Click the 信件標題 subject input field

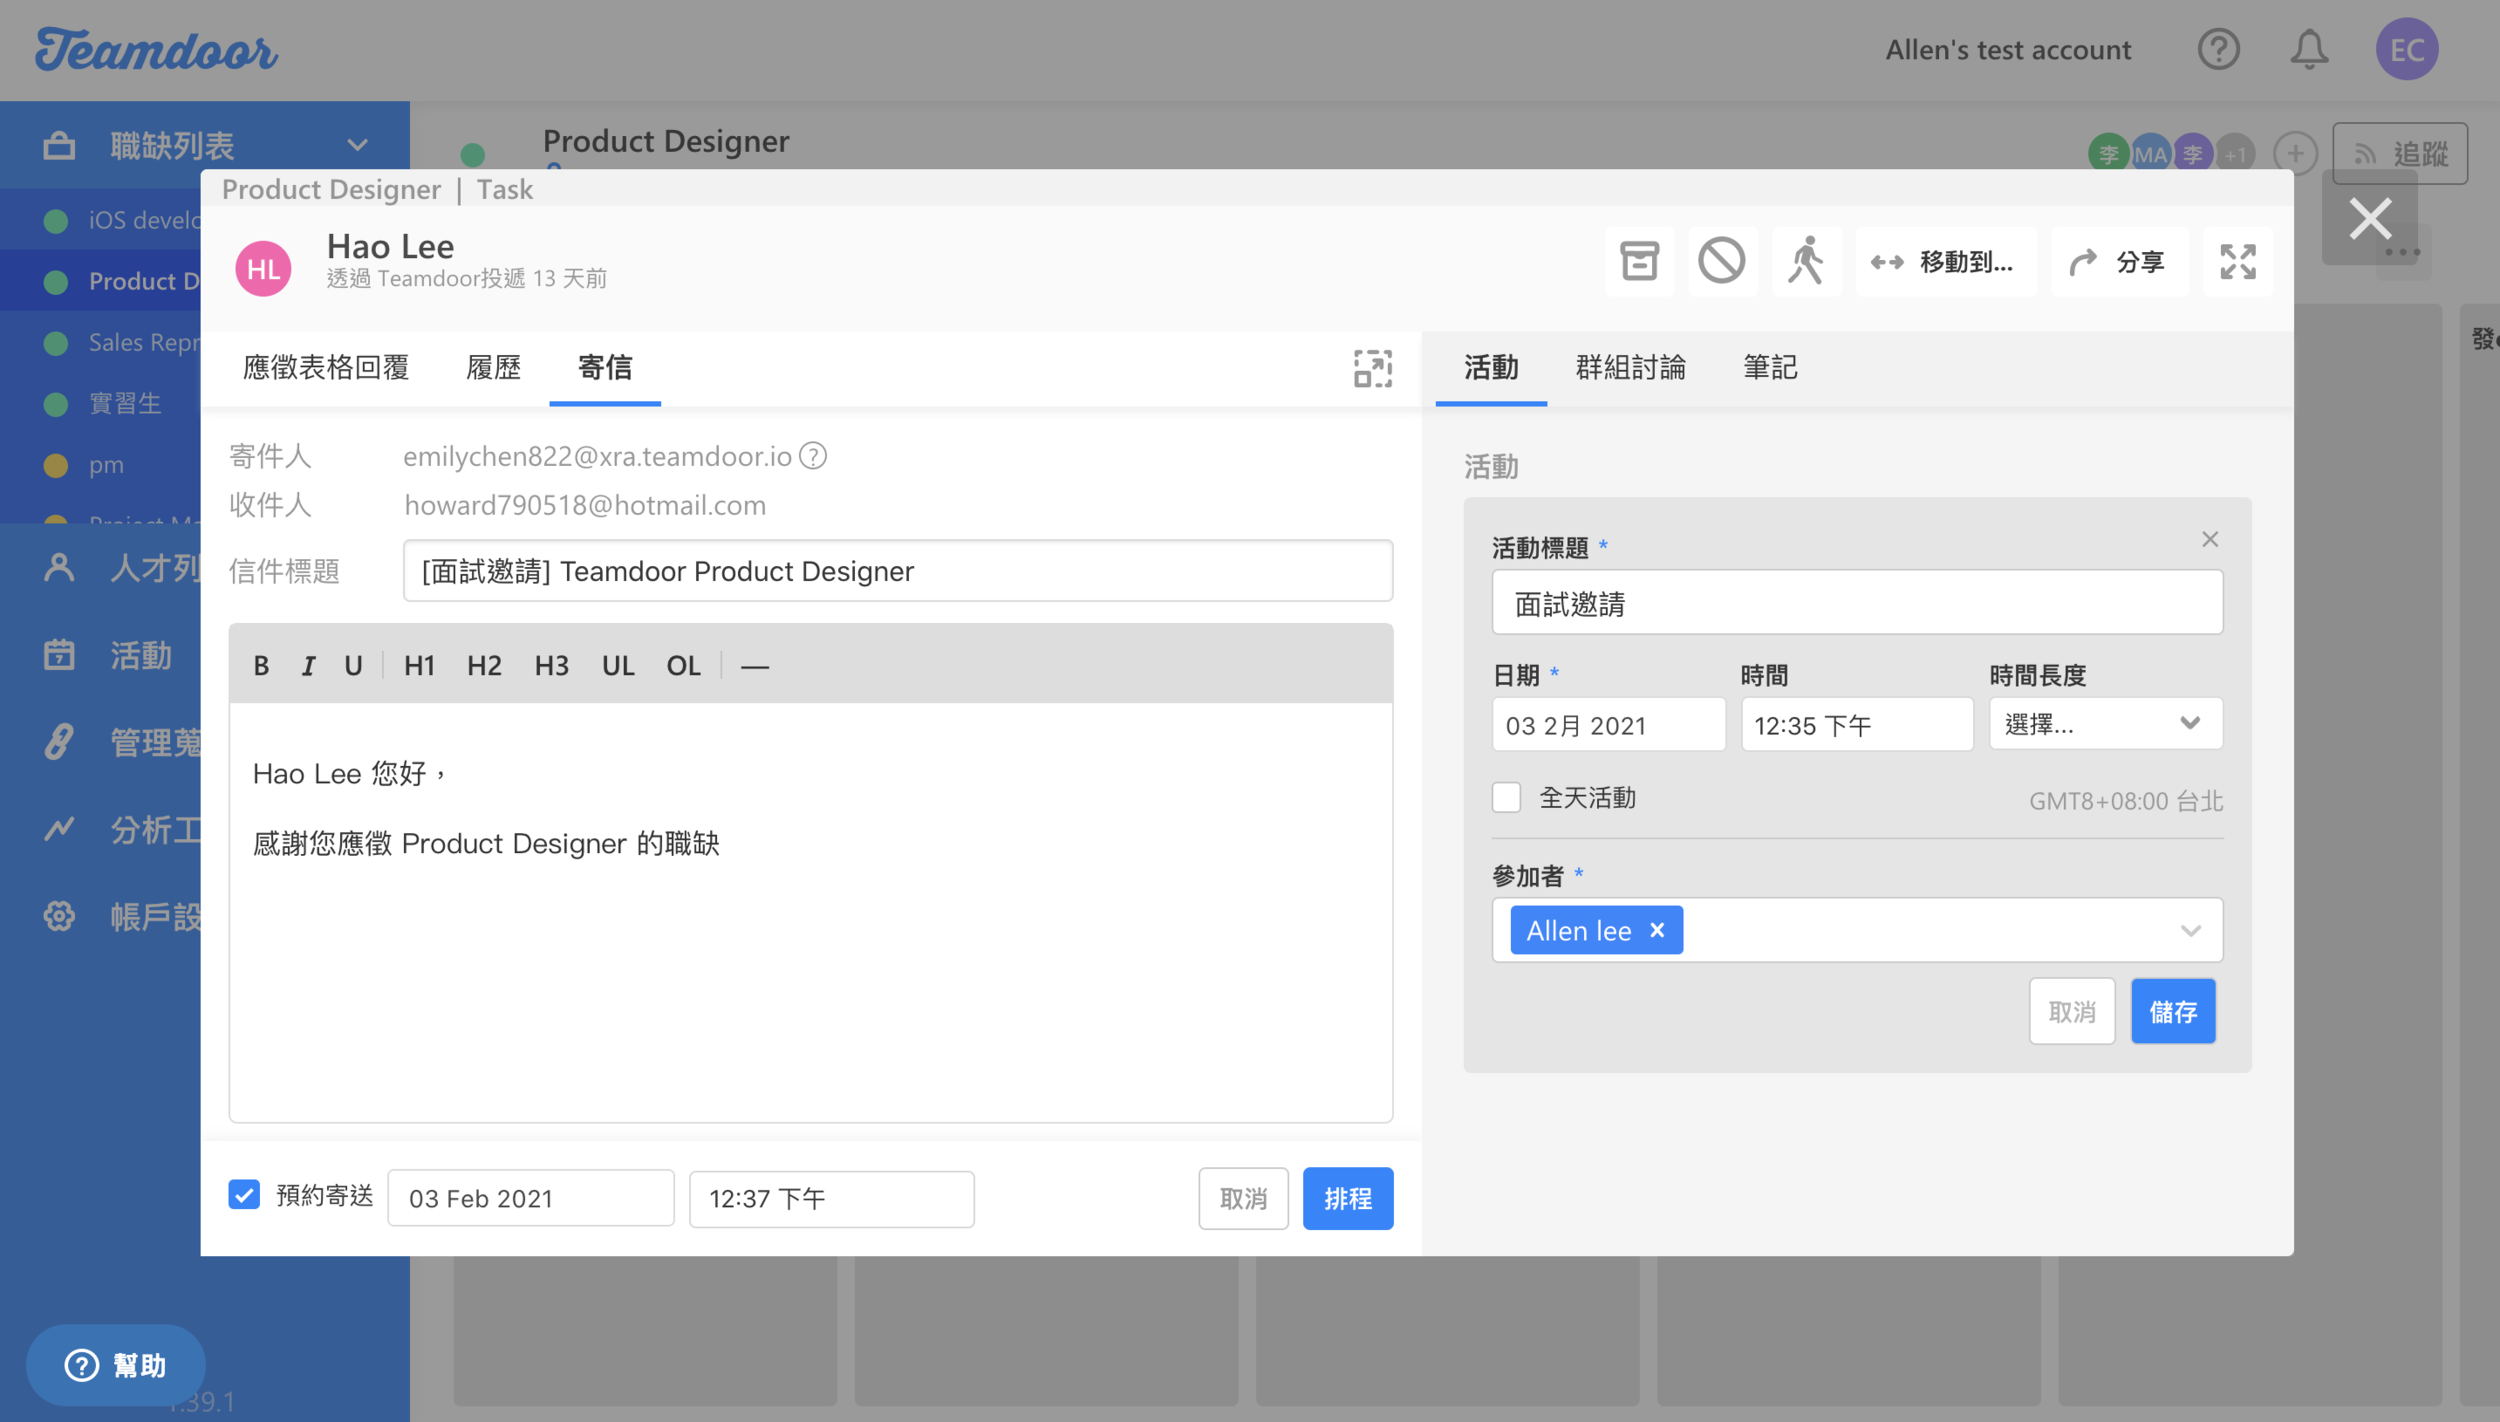pyautogui.click(x=898, y=571)
